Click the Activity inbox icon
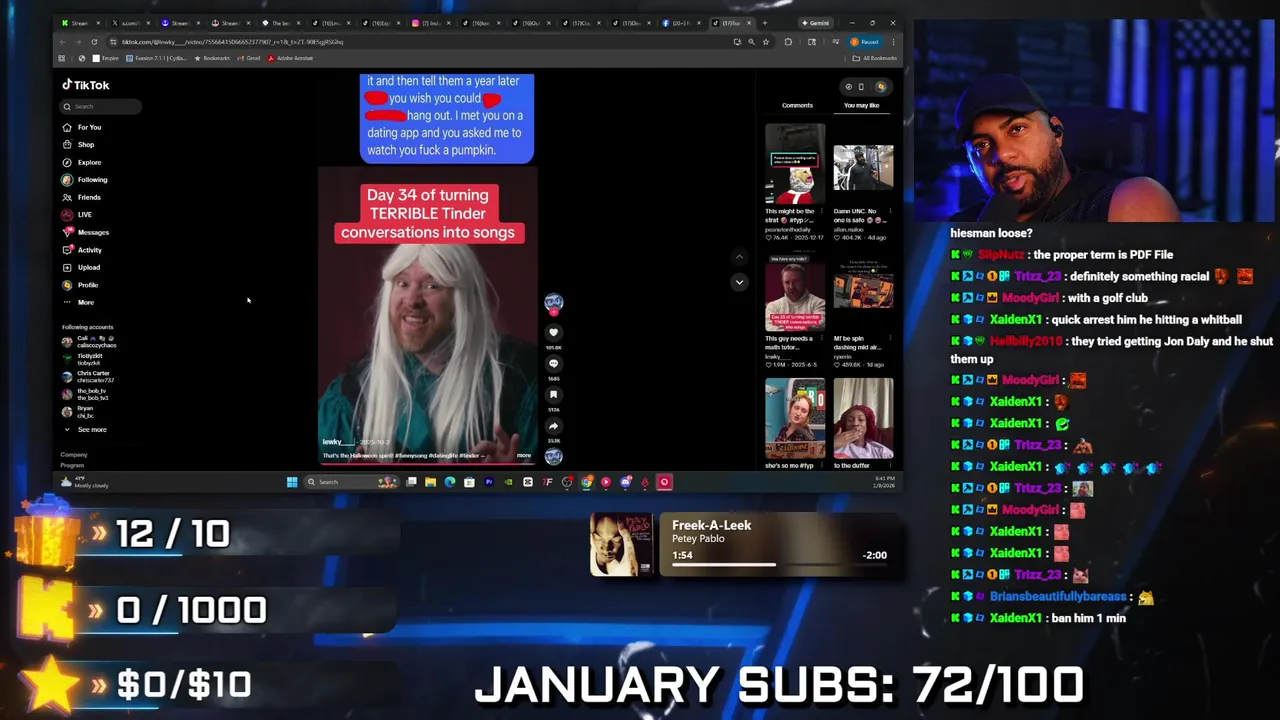The height and width of the screenshot is (720, 1280). coord(67,250)
